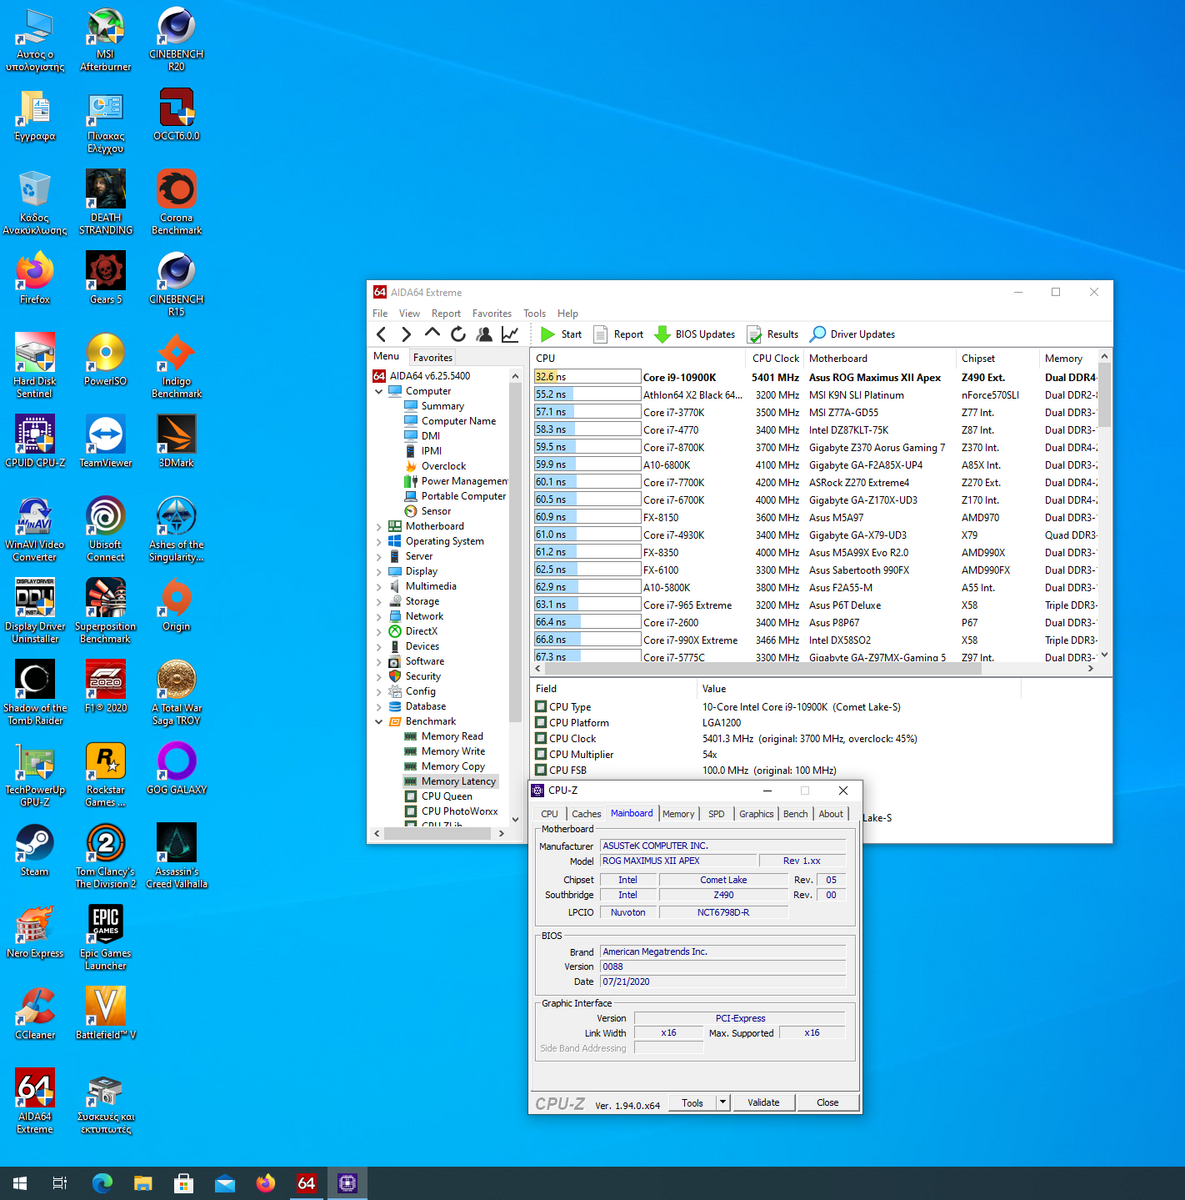Click the Windows Start button

(x=20, y=1184)
